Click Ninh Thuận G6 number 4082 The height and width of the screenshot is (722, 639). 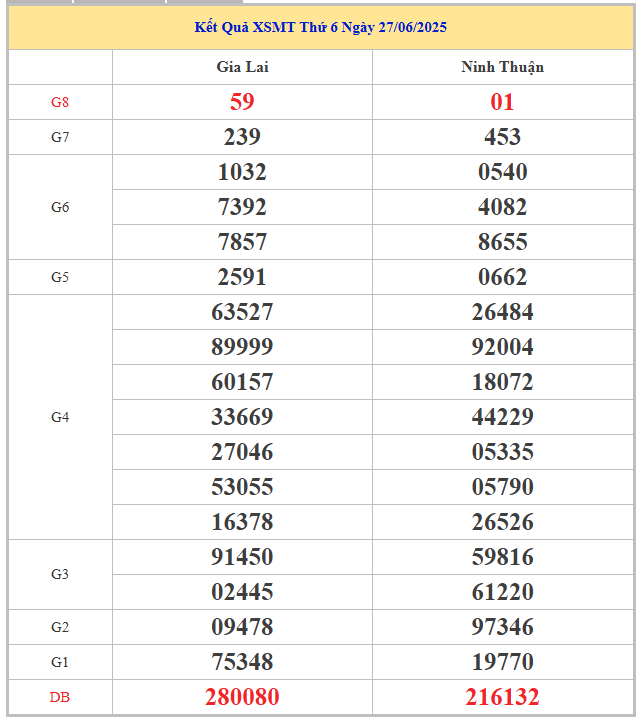[x=502, y=207]
